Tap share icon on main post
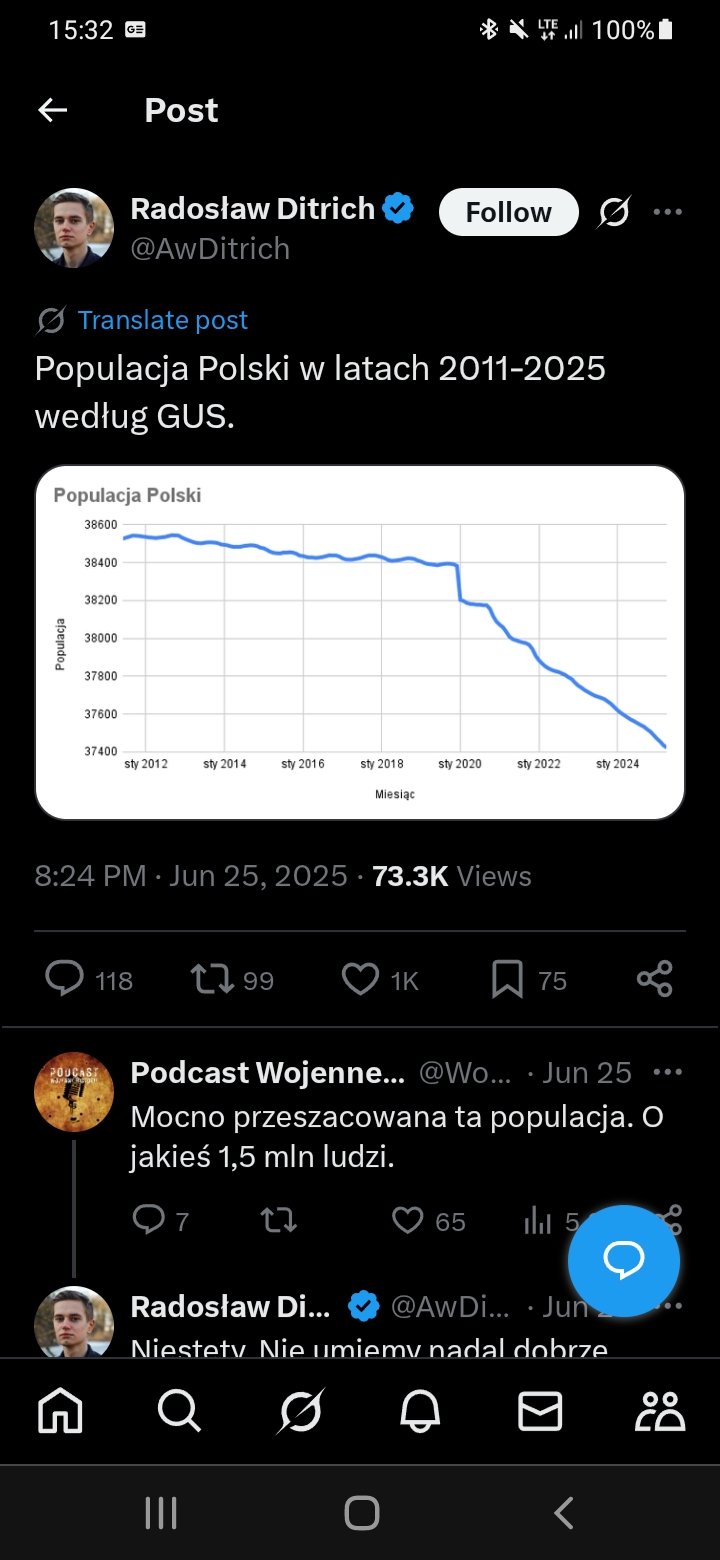Viewport: 720px width, 1560px height. (x=655, y=979)
